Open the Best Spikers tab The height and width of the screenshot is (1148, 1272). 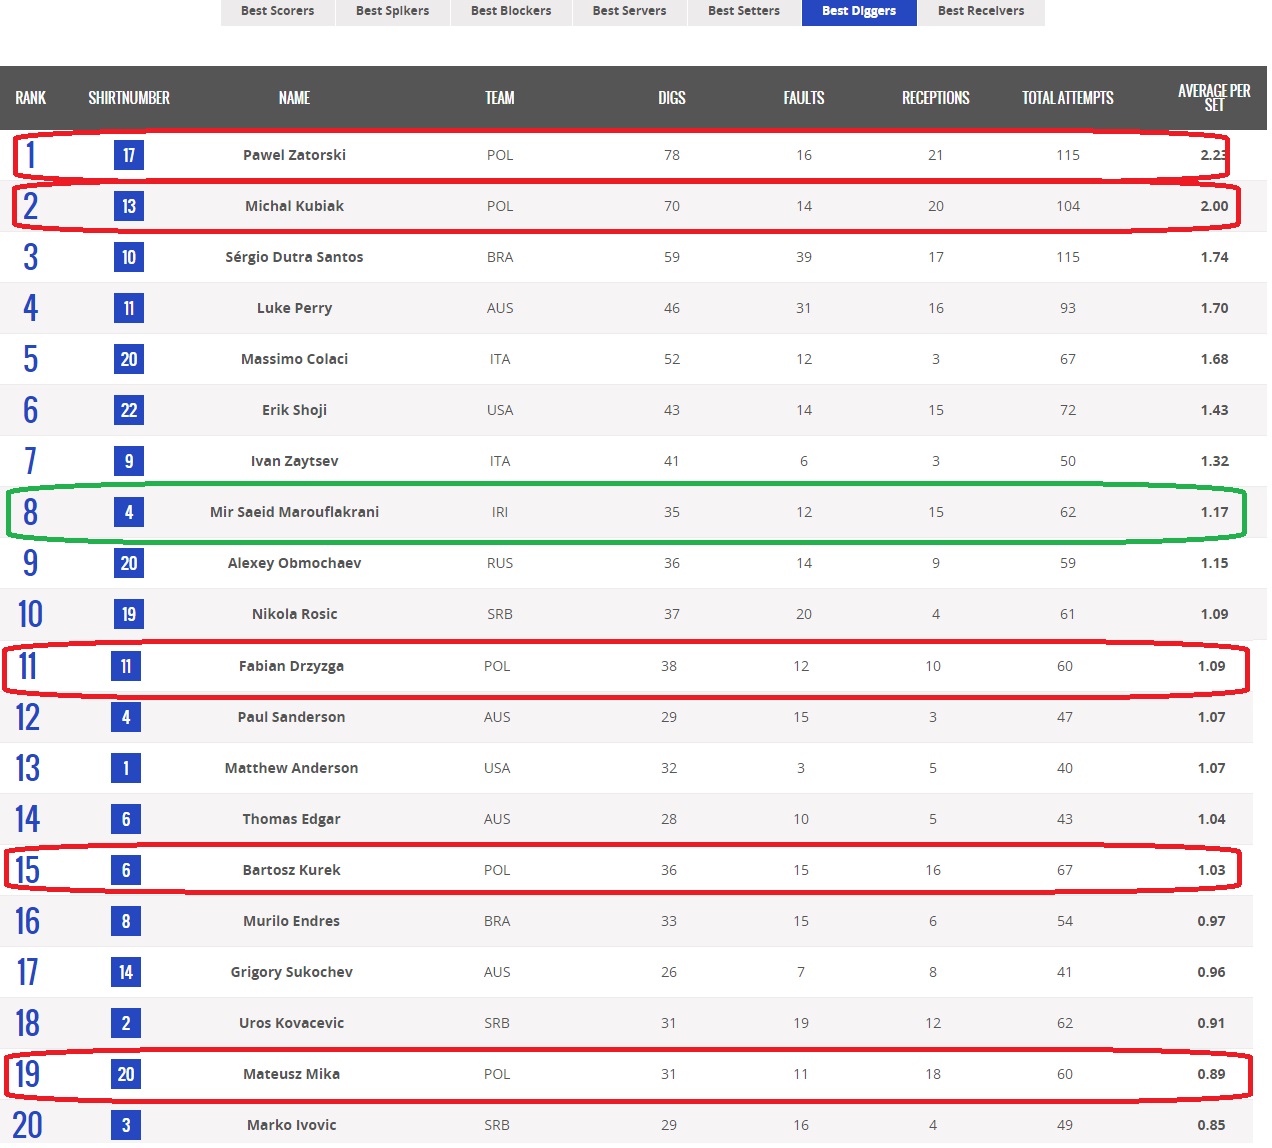(392, 11)
